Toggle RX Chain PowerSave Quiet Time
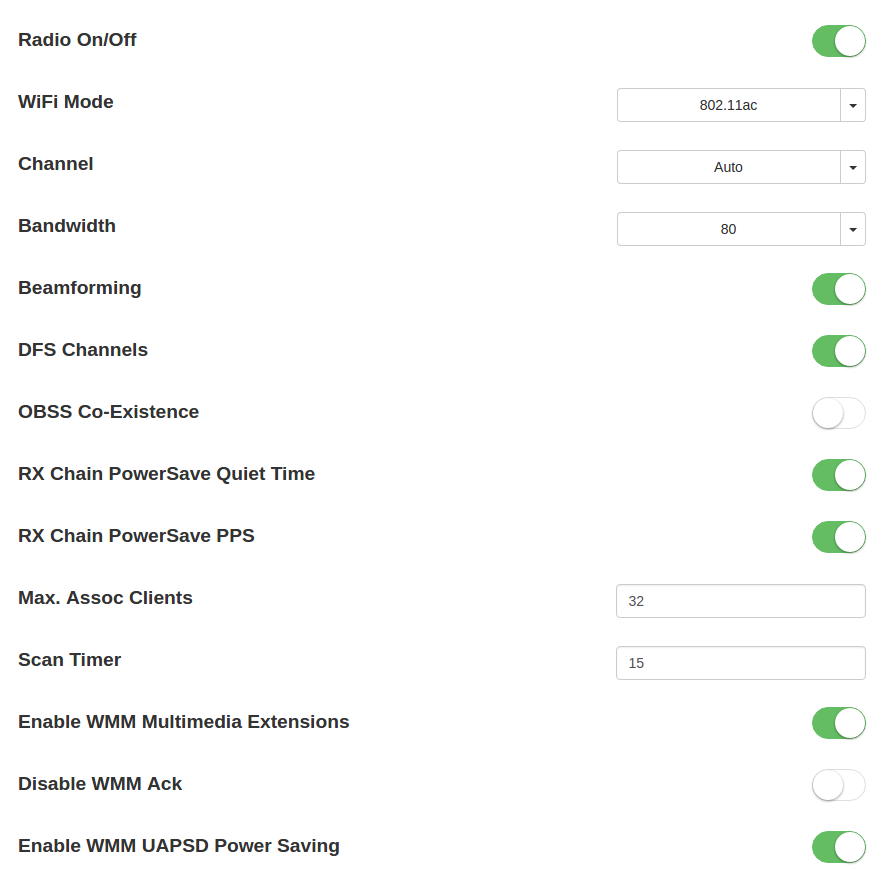 pyautogui.click(x=838, y=475)
